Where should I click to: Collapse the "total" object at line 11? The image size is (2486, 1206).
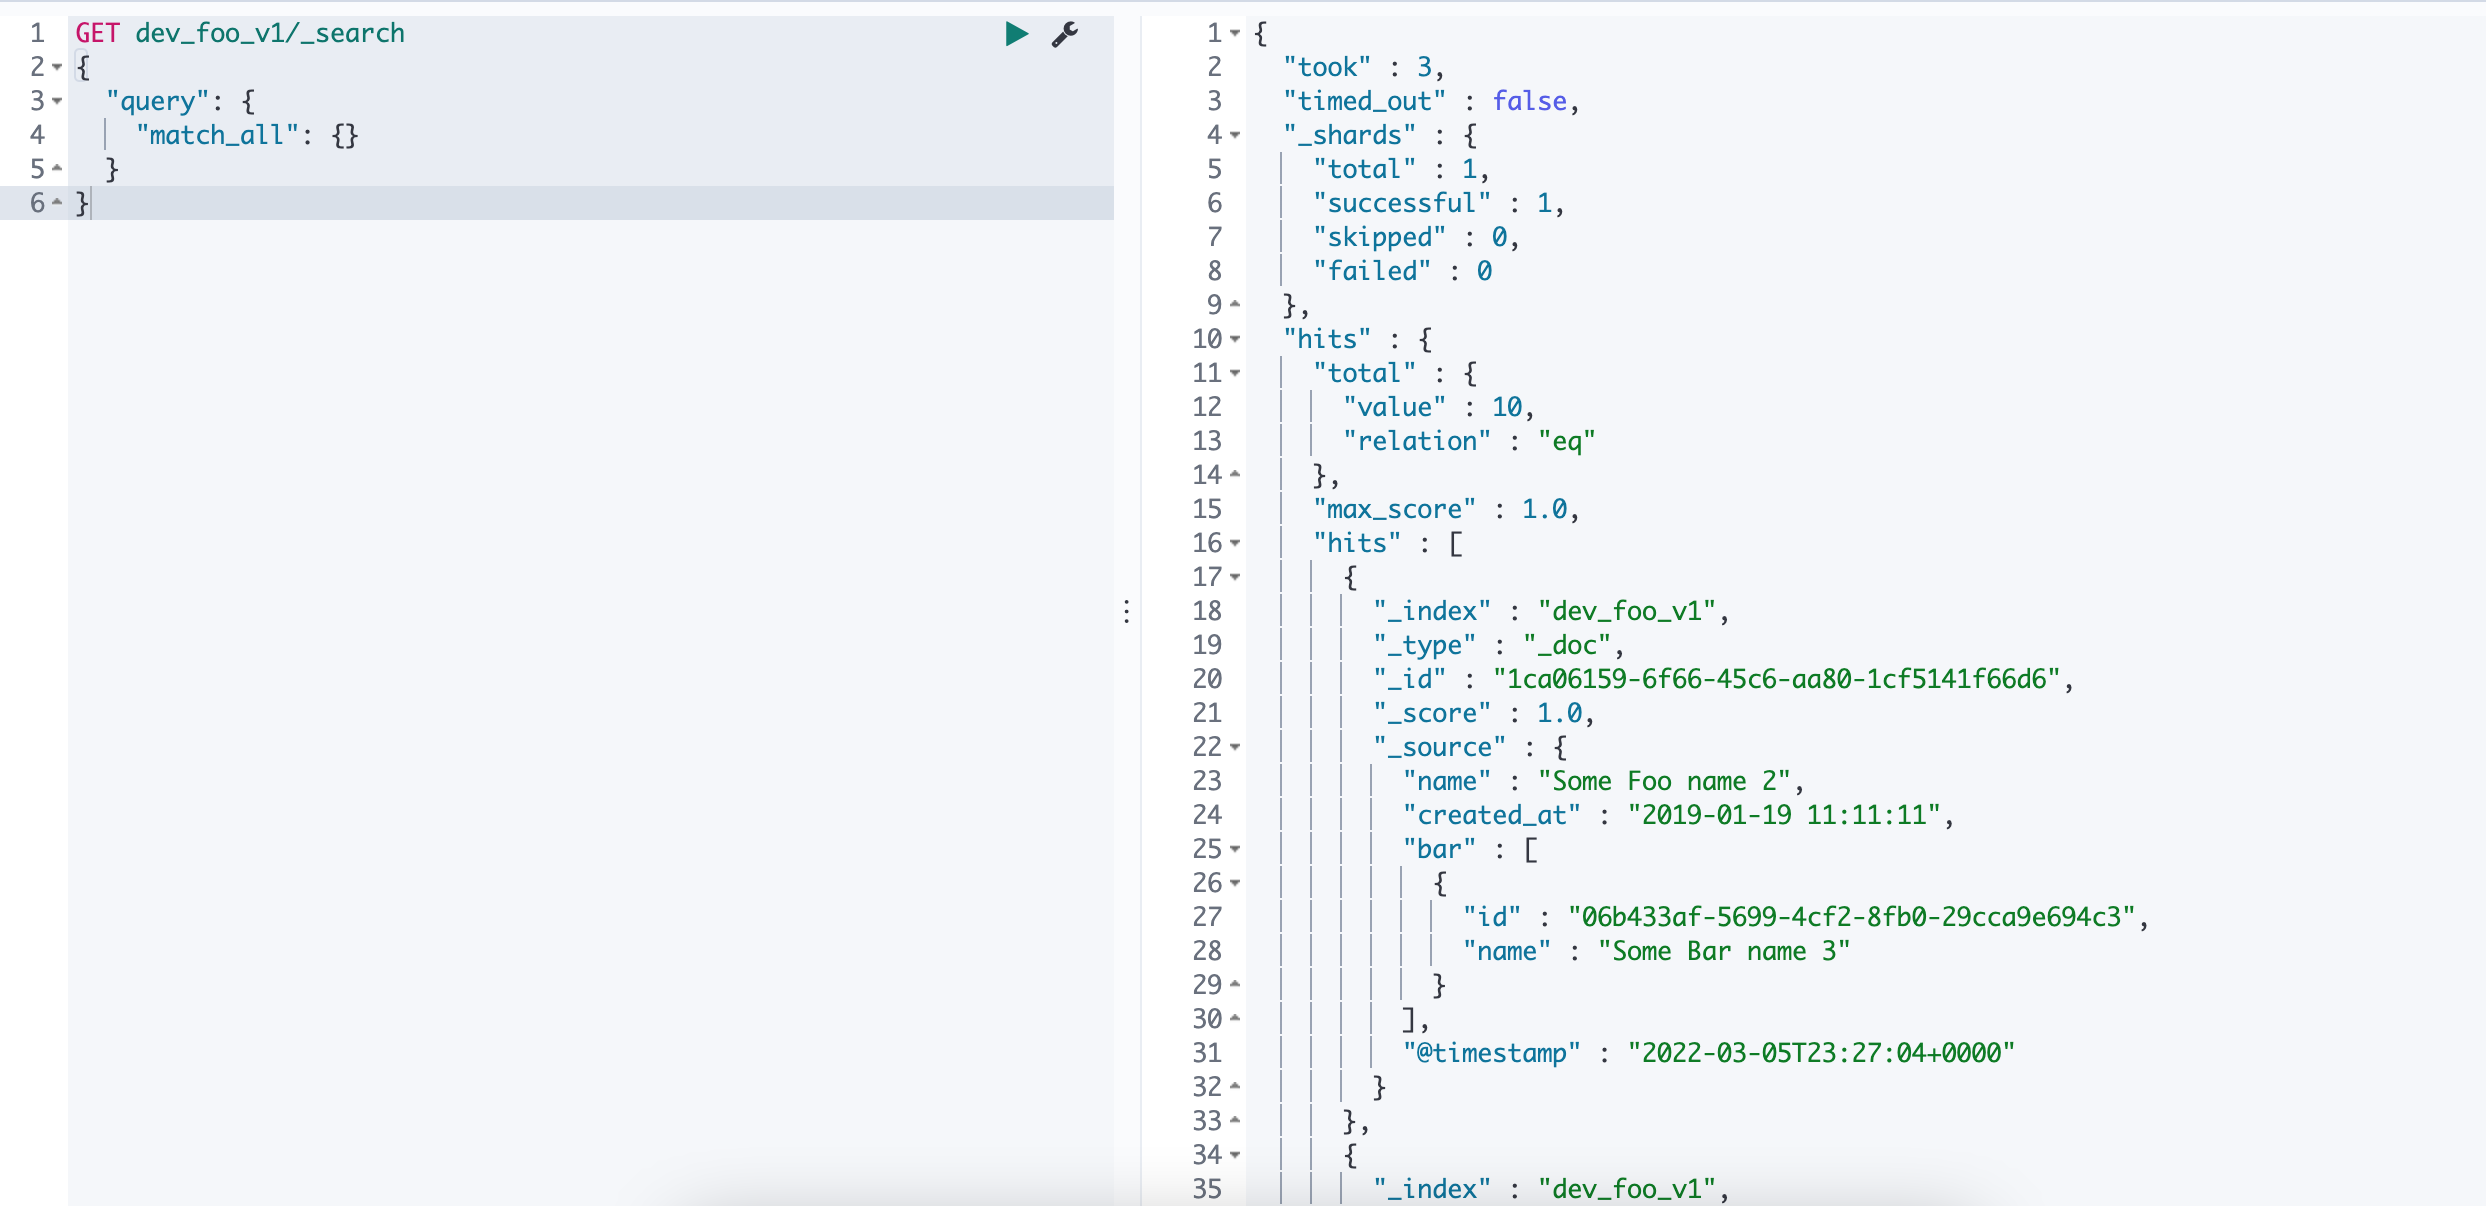point(1235,374)
